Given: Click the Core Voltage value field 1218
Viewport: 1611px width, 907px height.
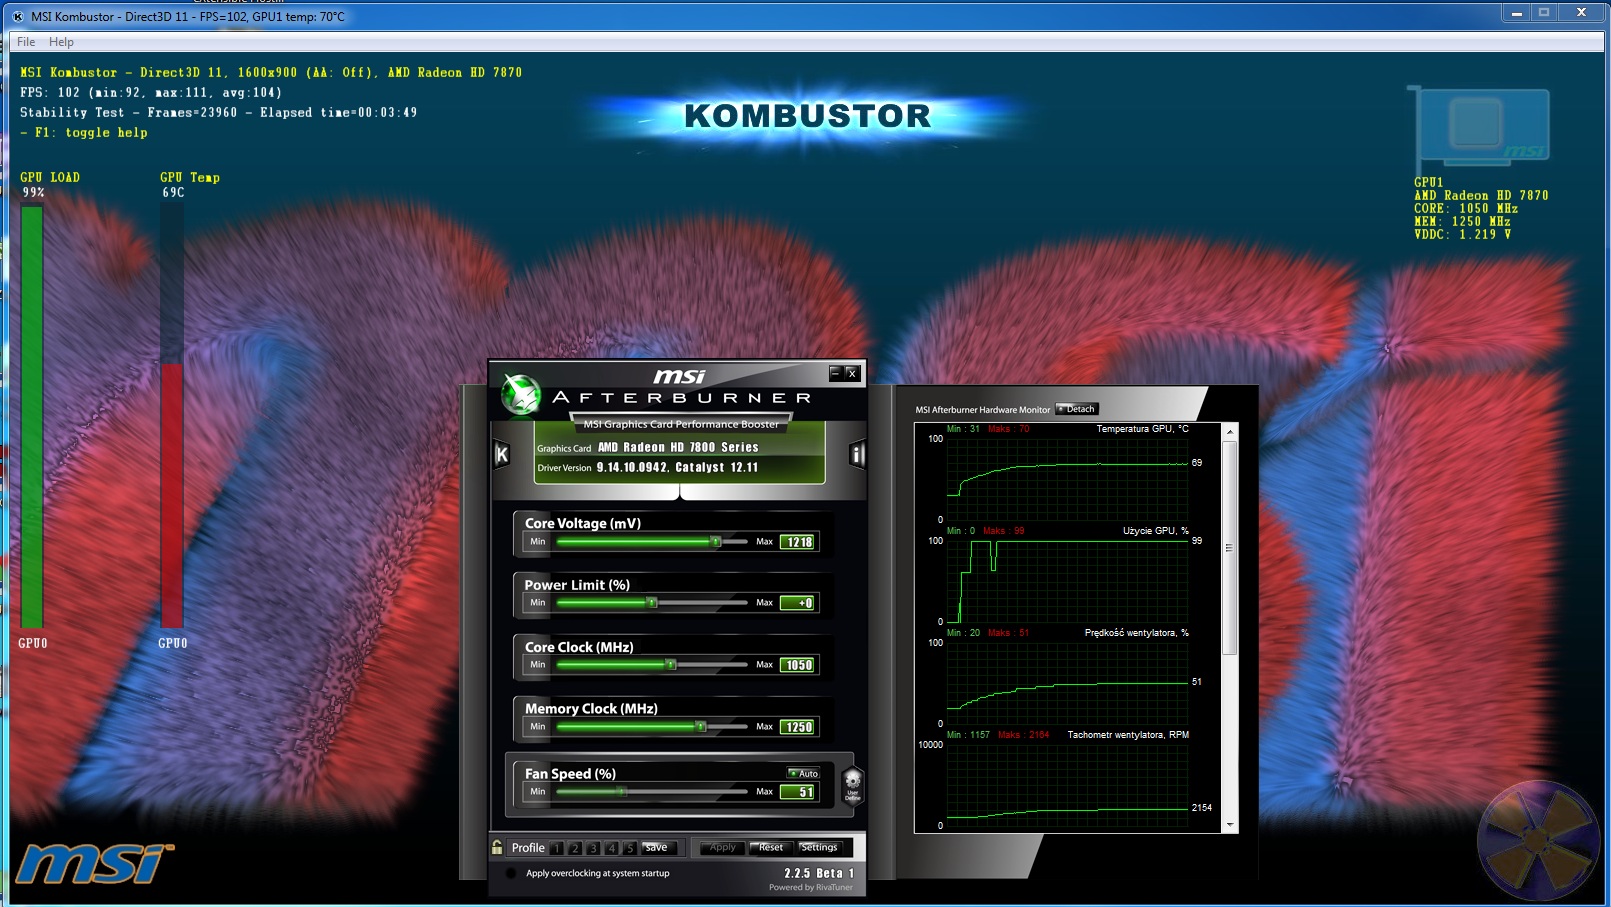Looking at the screenshot, I should point(799,542).
